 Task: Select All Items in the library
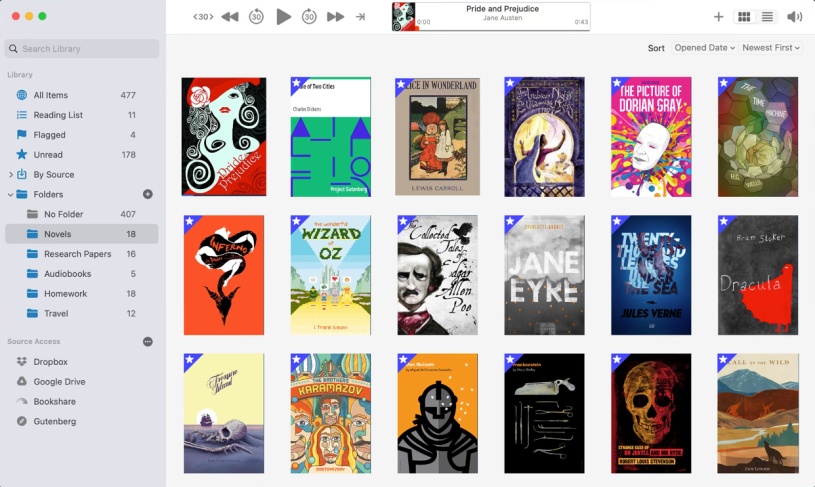click(82, 95)
